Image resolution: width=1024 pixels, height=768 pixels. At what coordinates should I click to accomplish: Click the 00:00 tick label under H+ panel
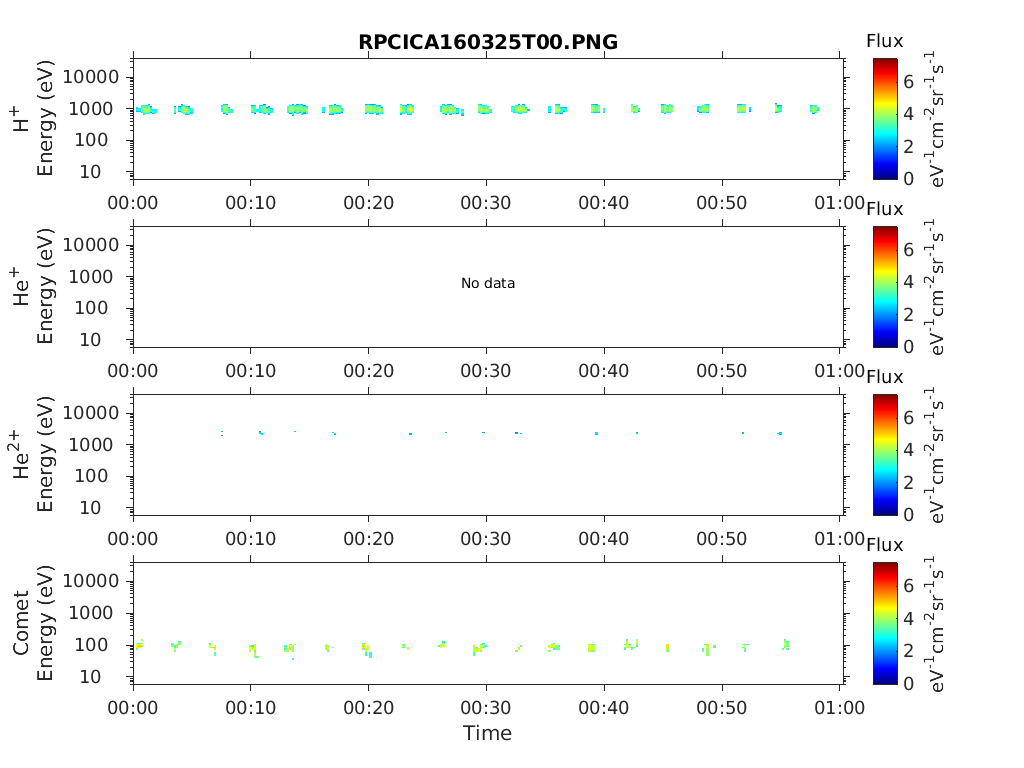(x=133, y=203)
